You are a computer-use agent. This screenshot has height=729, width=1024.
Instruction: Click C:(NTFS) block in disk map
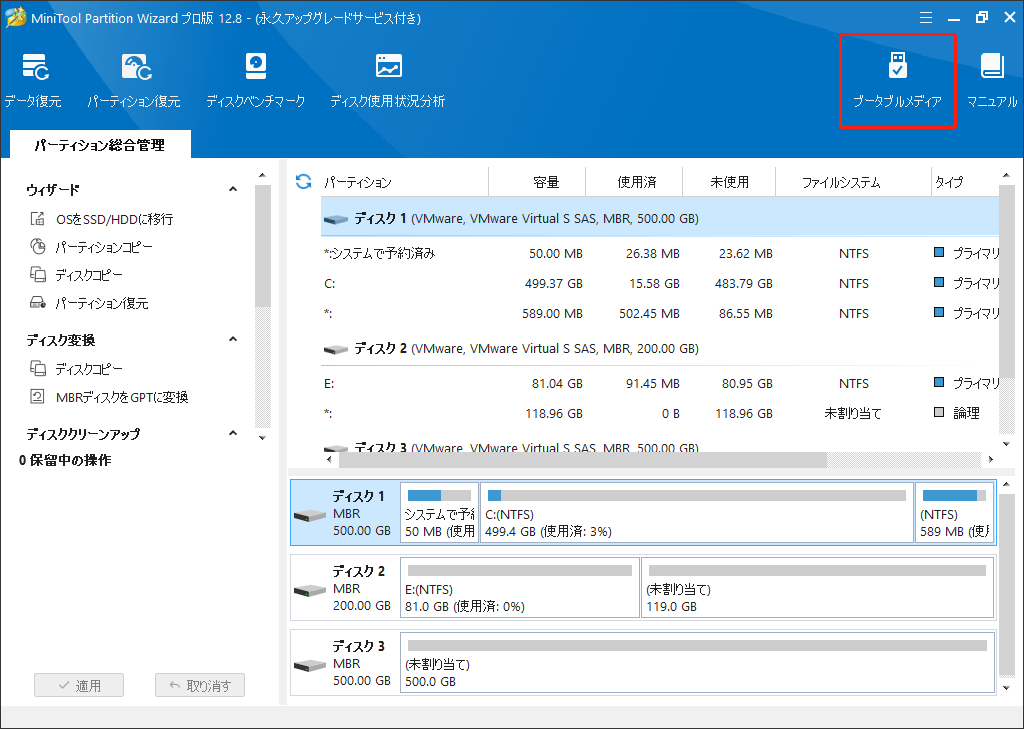coord(697,513)
